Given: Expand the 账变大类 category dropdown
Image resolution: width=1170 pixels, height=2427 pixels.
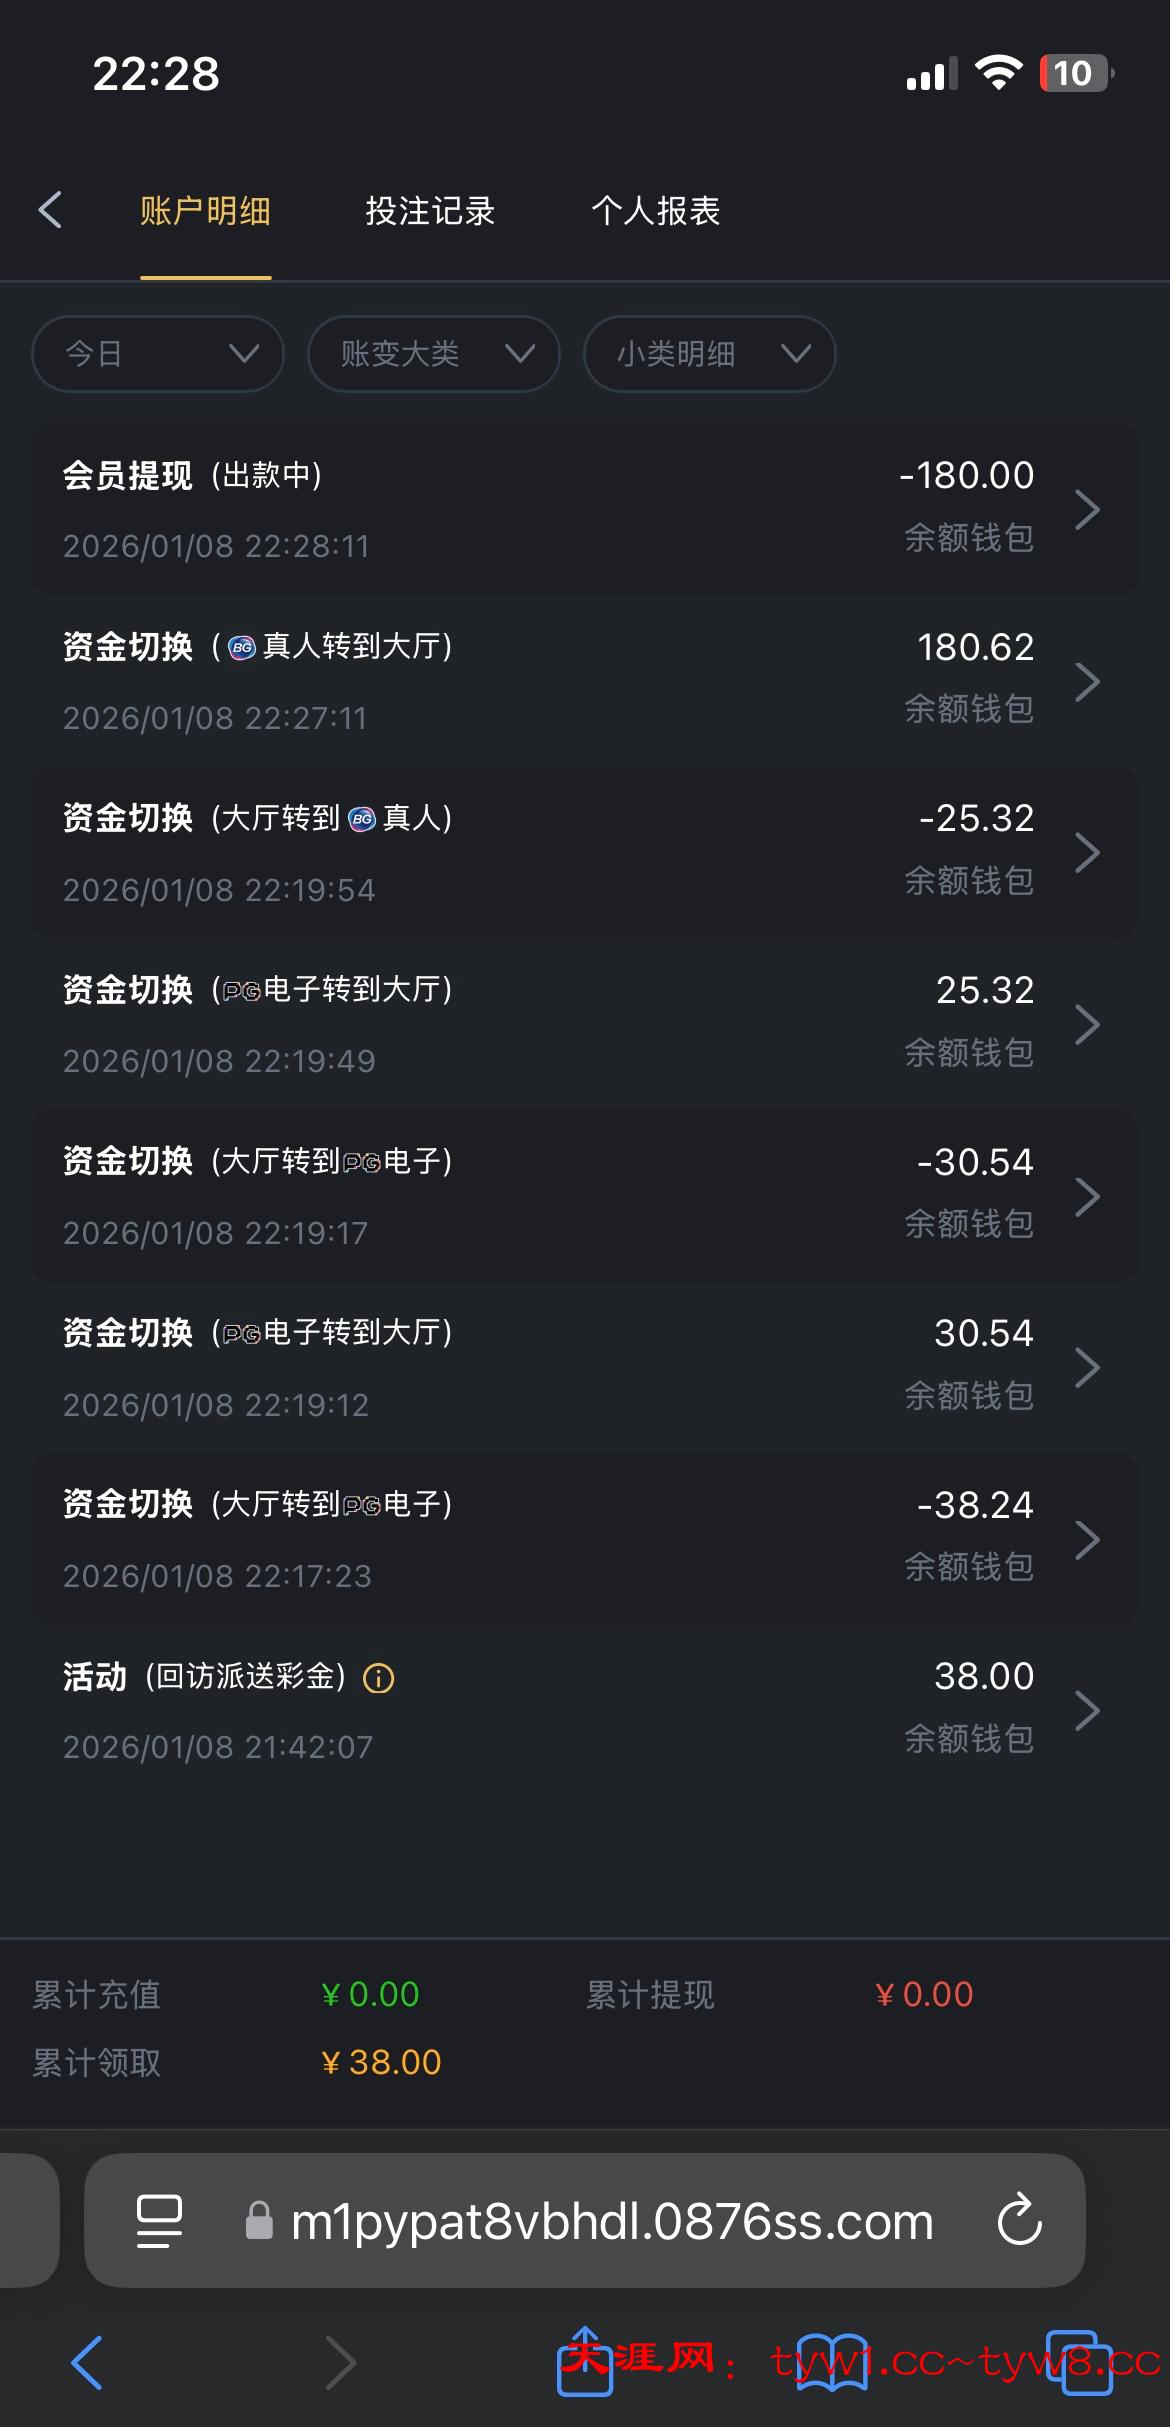Looking at the screenshot, I should tap(434, 354).
